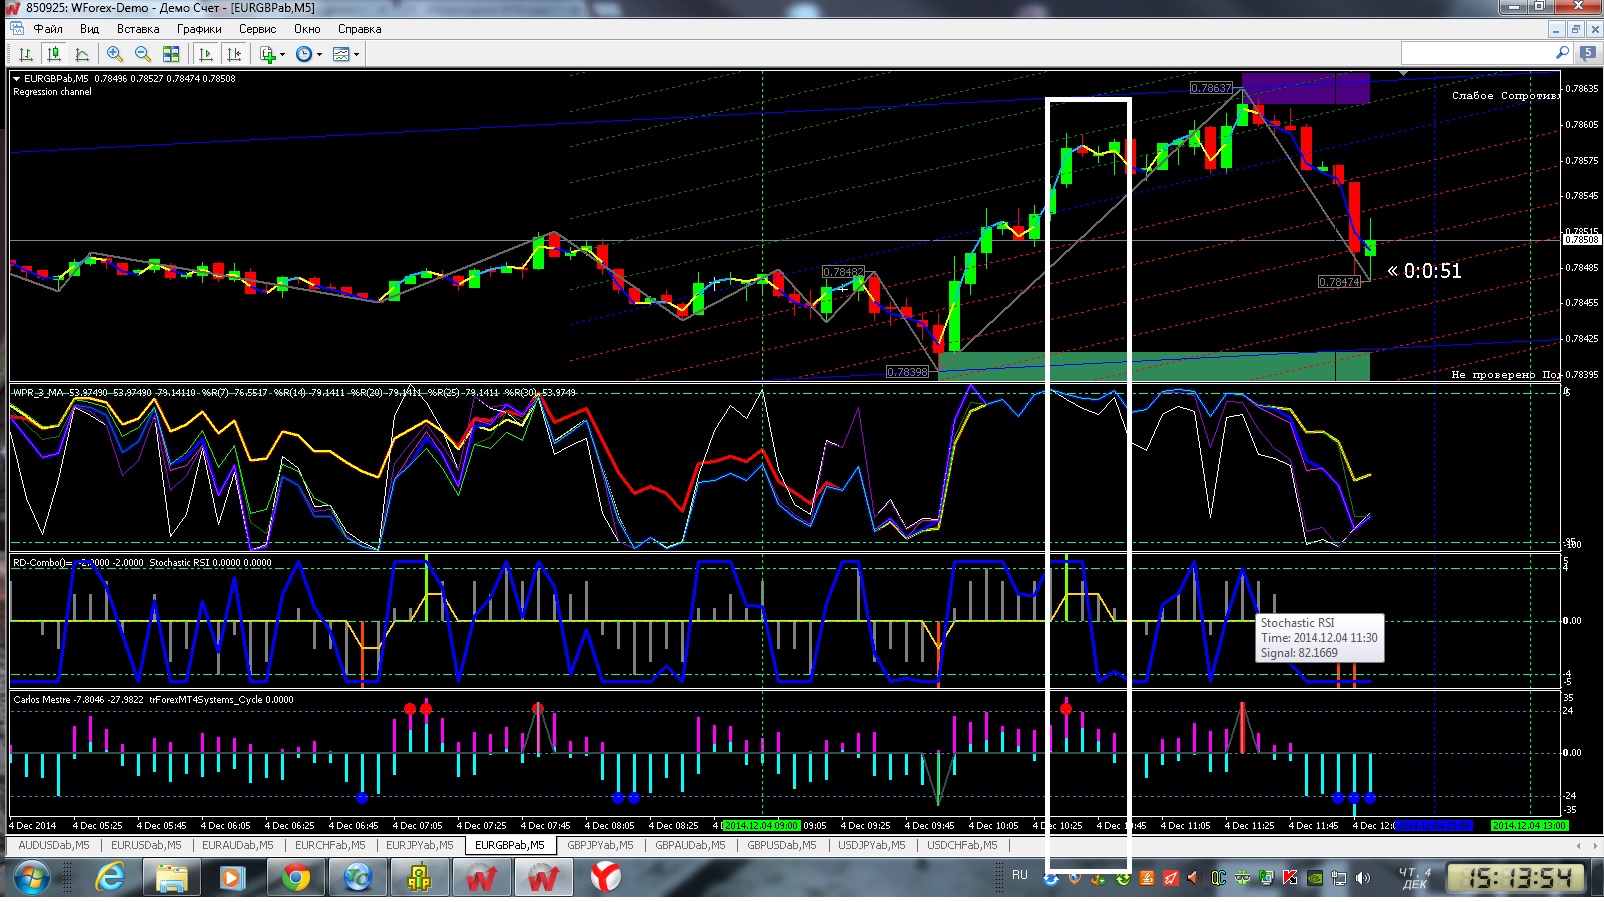Tile chart windows with grid icon
The width and height of the screenshot is (1604, 902).
pyautogui.click(x=171, y=54)
